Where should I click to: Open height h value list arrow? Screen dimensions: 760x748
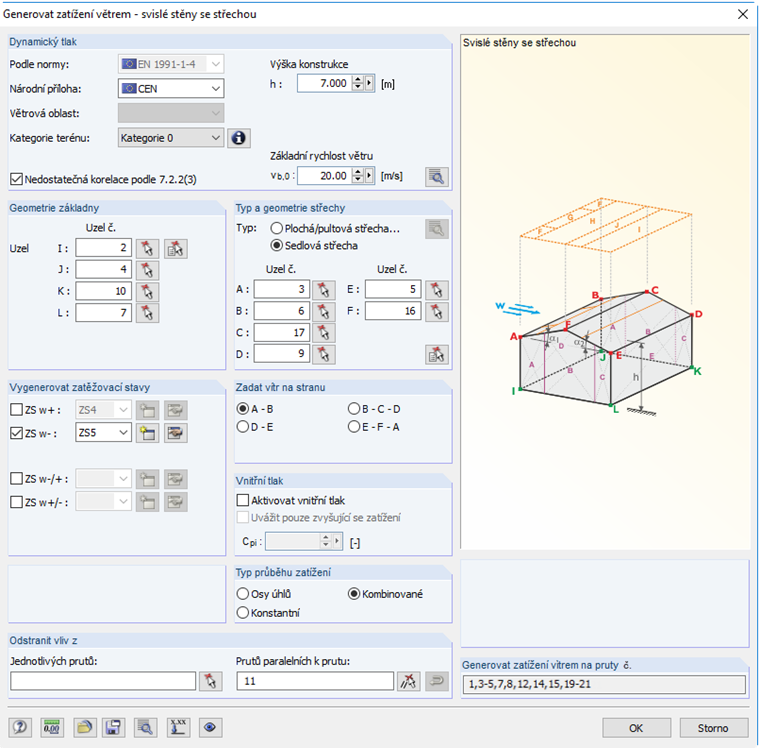(369, 83)
